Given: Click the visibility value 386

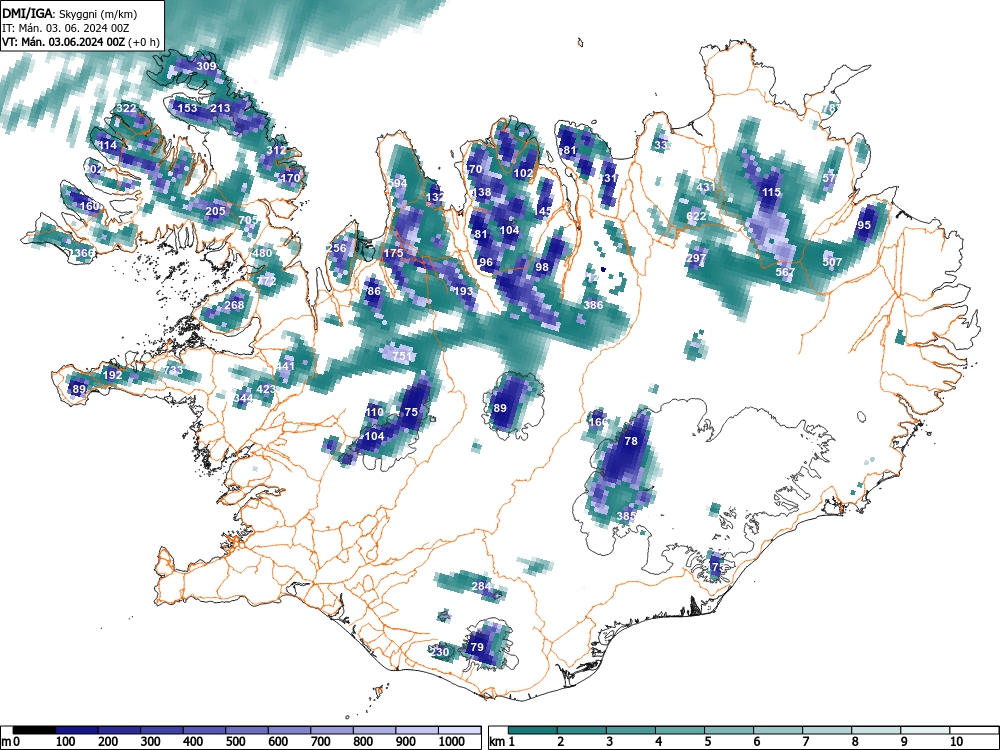Looking at the screenshot, I should coord(593,305).
